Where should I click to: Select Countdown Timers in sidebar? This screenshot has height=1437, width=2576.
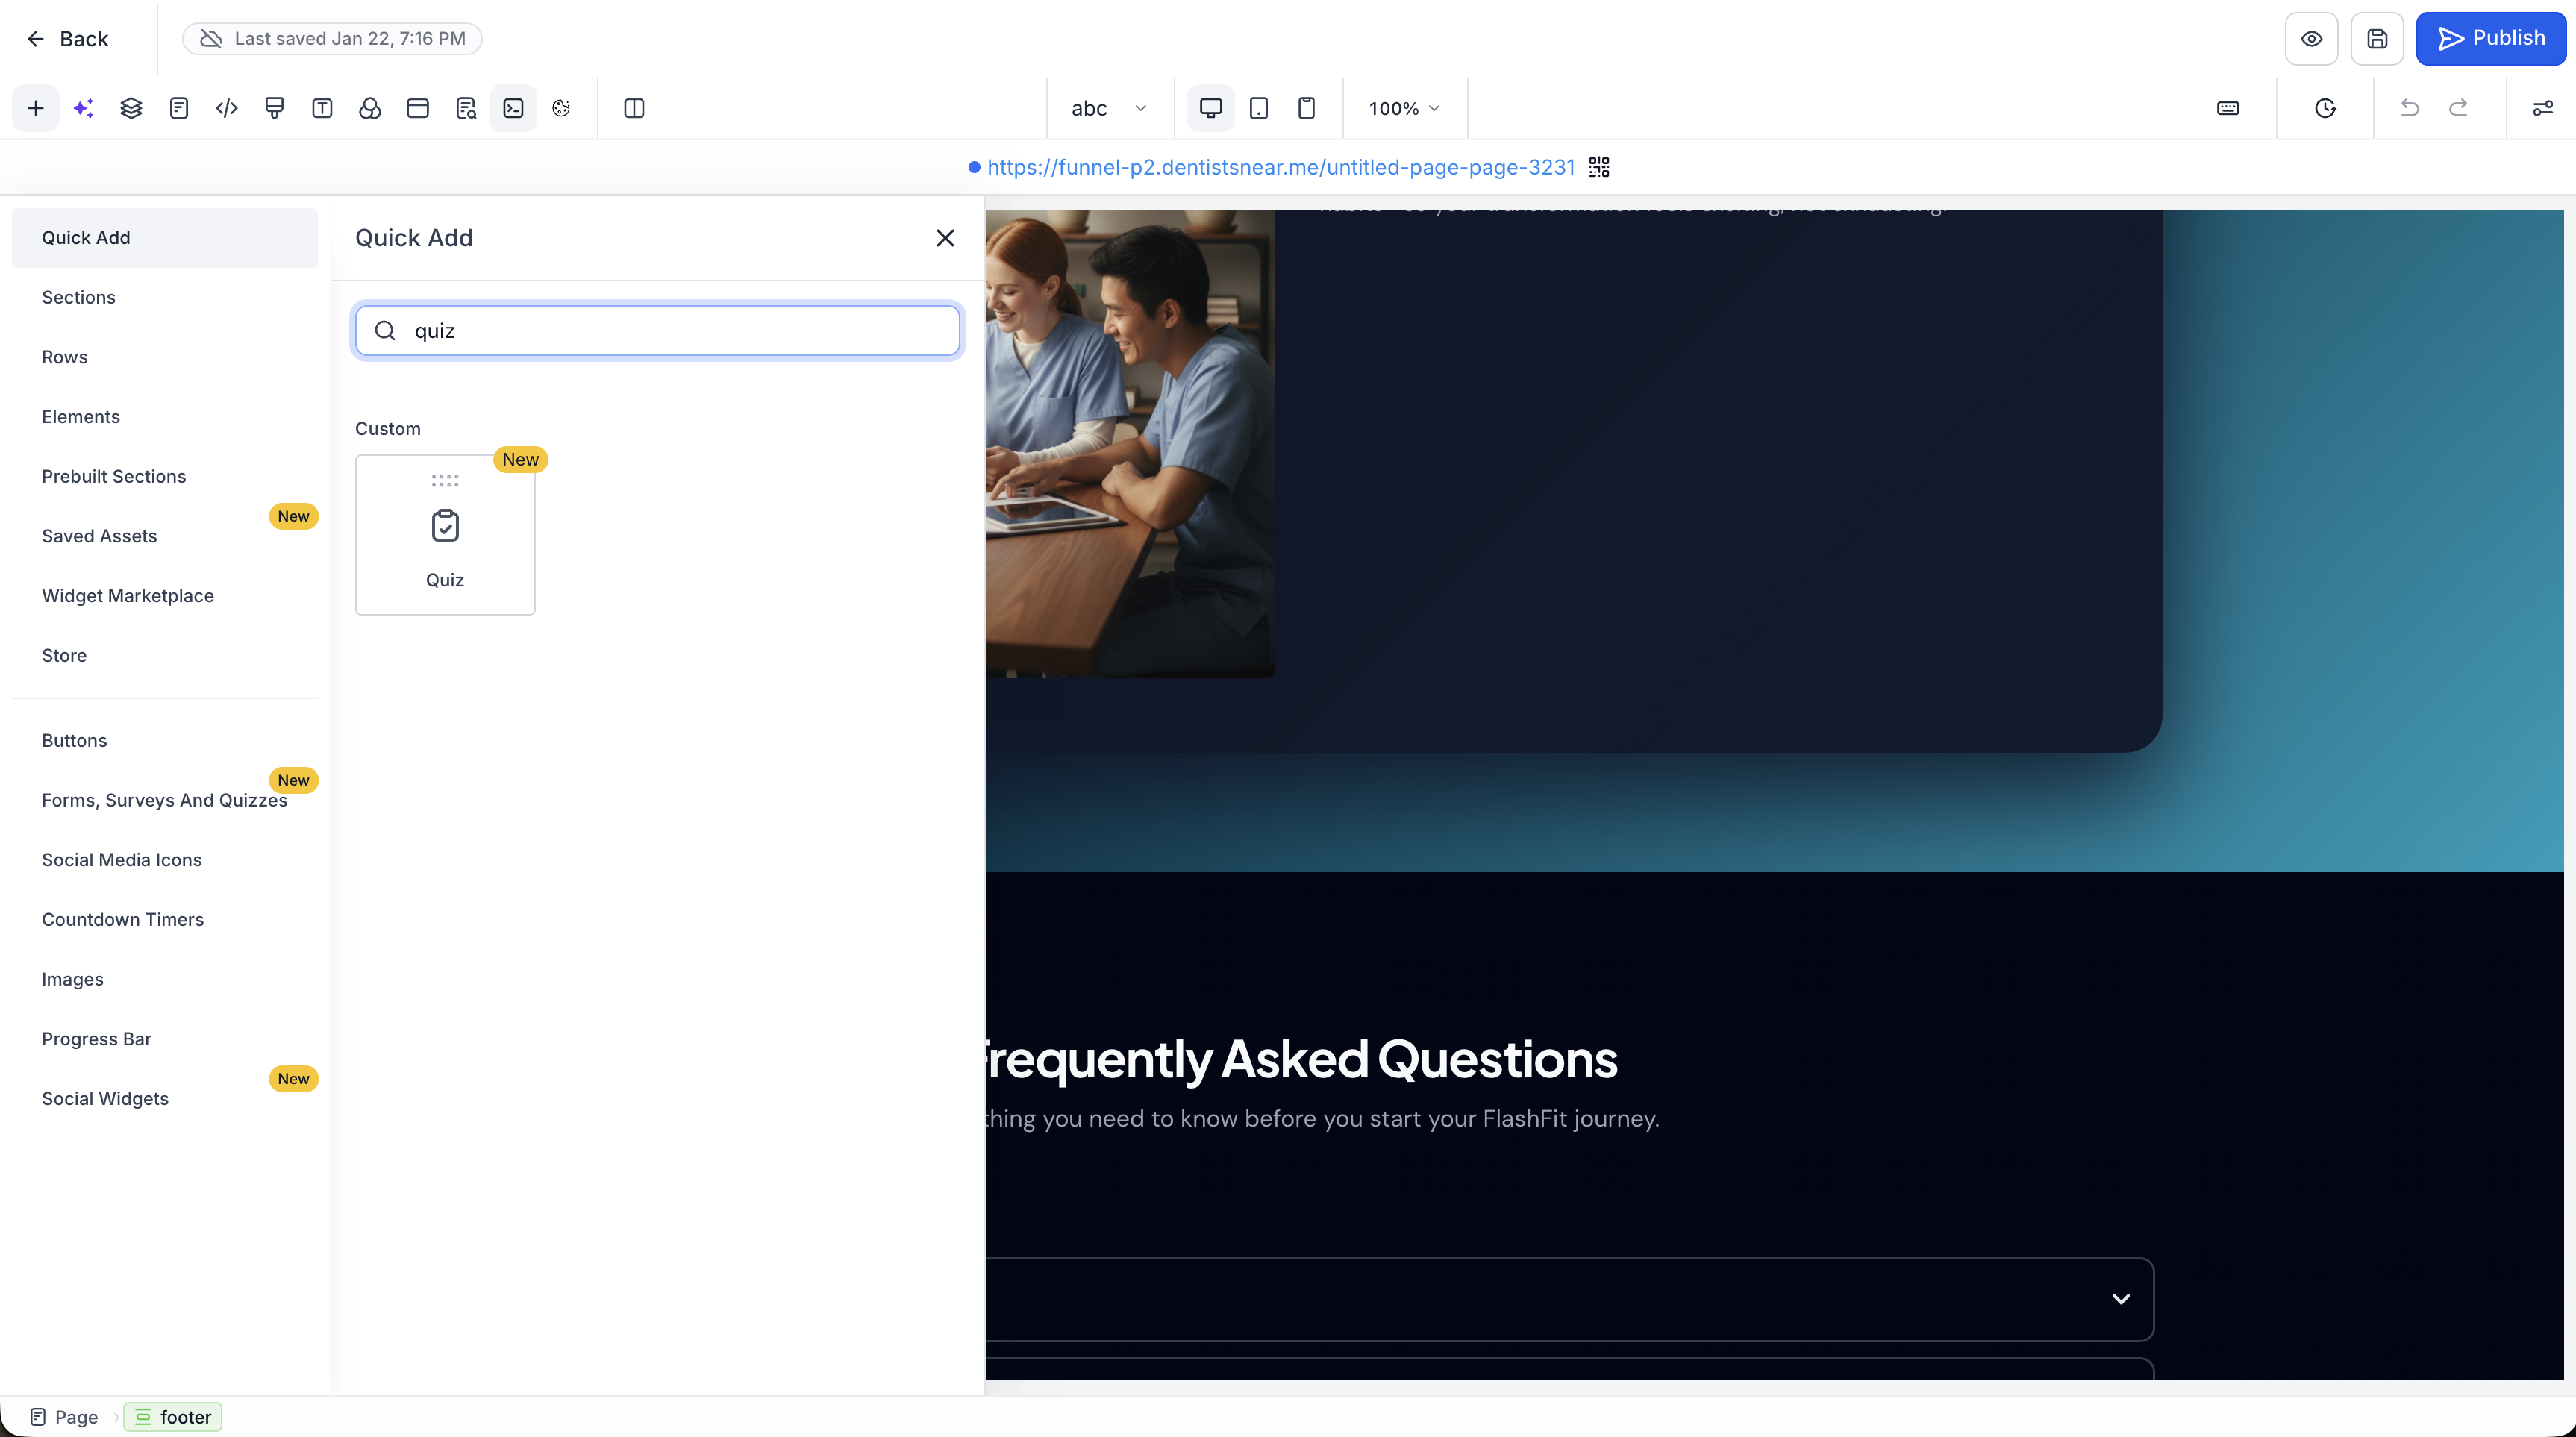165,920
